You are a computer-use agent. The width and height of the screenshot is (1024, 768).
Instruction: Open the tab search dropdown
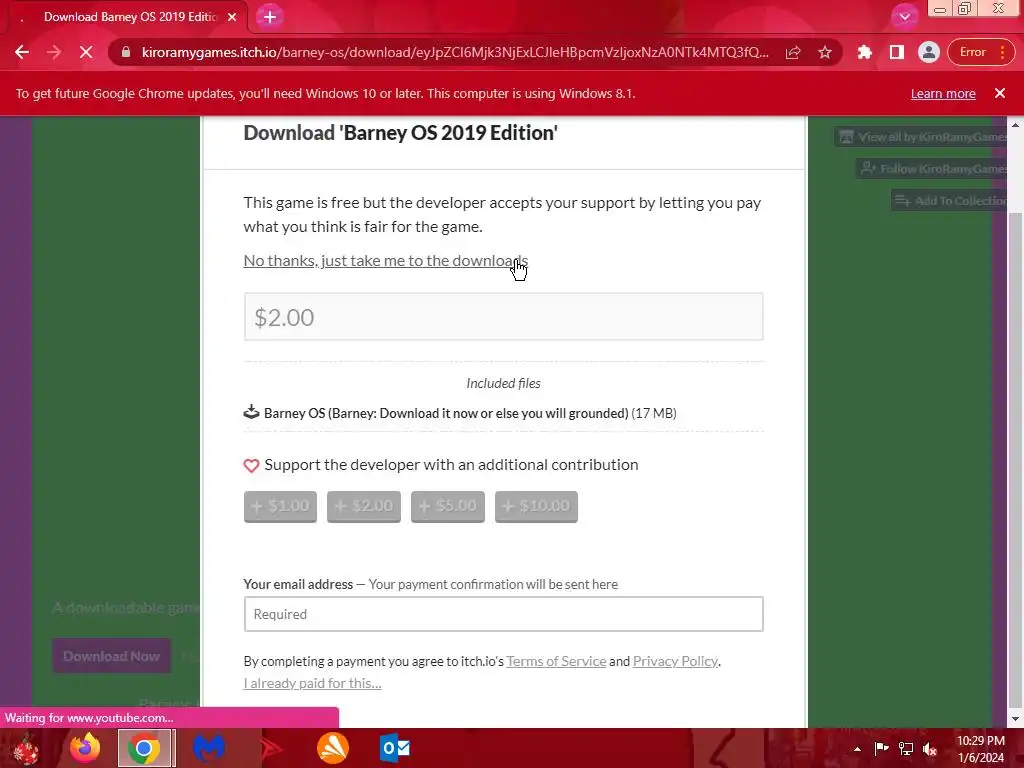pos(904,17)
